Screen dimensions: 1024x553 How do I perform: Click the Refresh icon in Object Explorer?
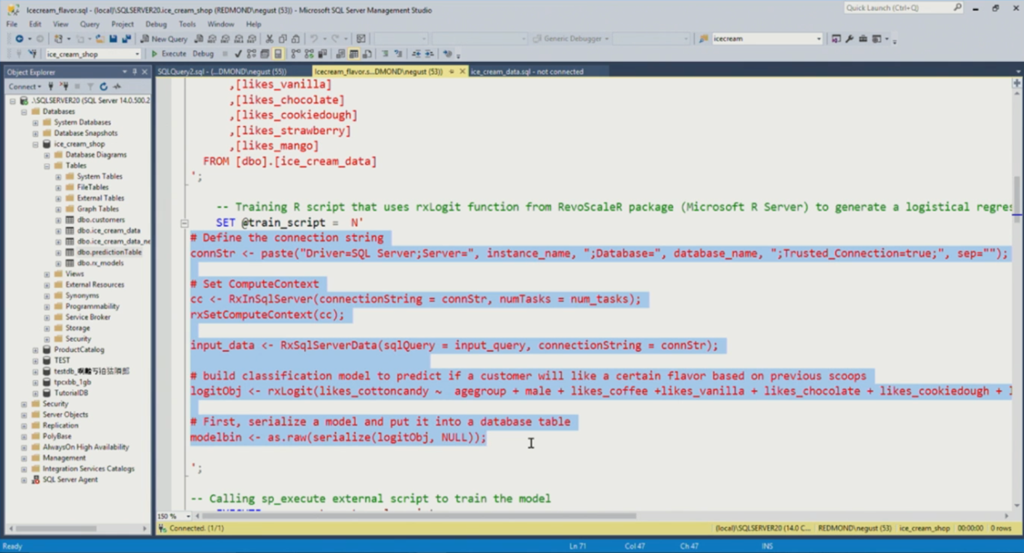(x=103, y=86)
